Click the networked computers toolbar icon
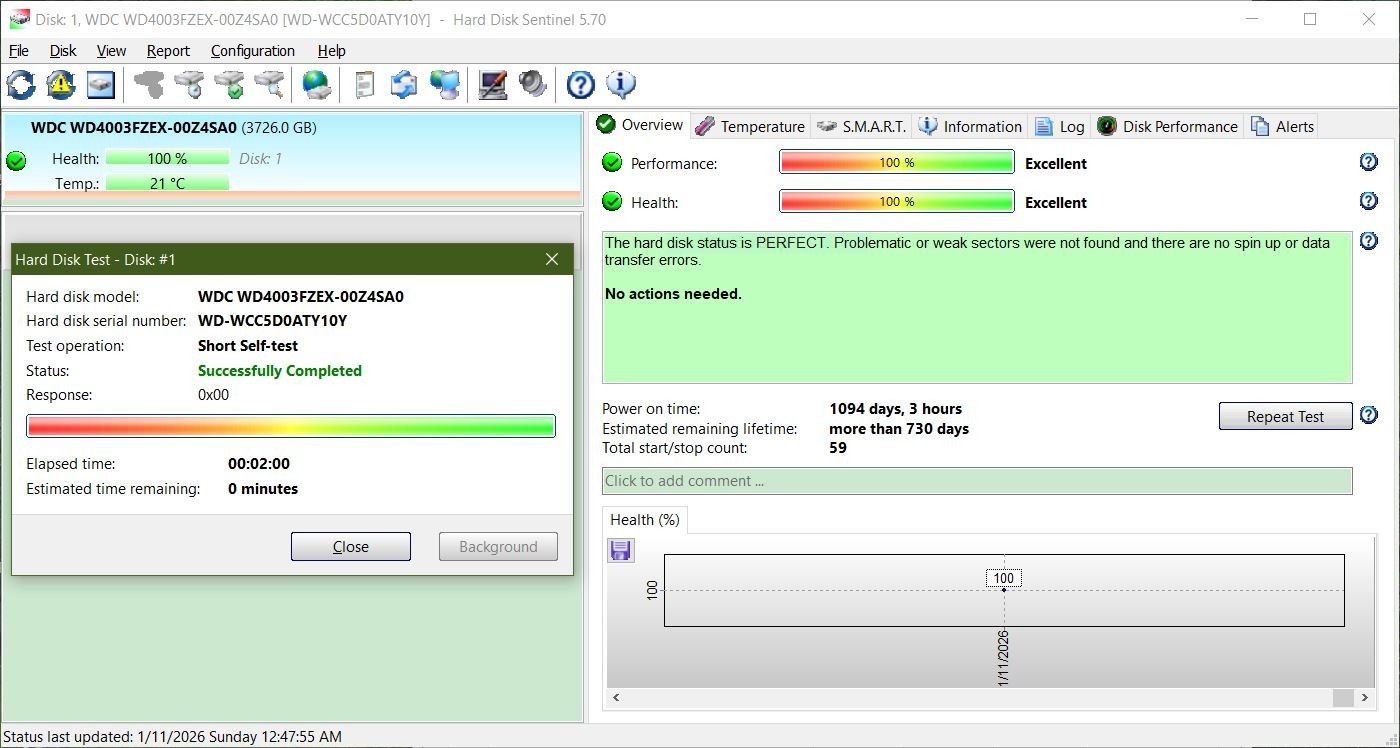 pyautogui.click(x=444, y=85)
